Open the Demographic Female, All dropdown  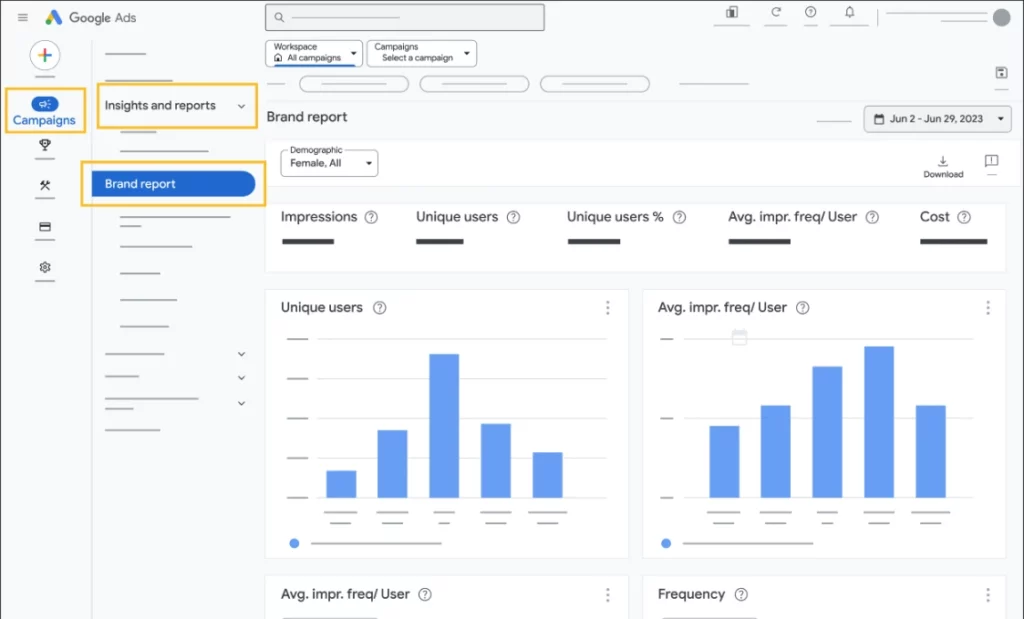pos(329,163)
